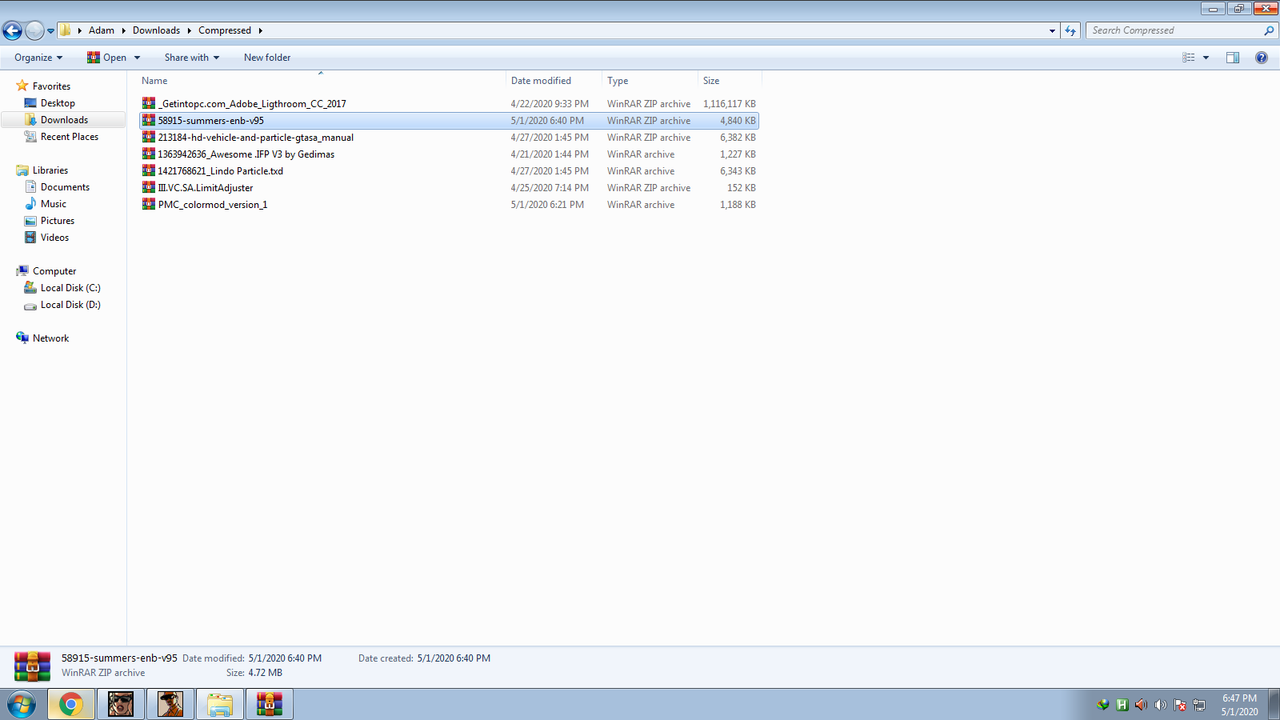Open Help with the blue question mark
This screenshot has width=1280, height=720.
[x=1262, y=58]
